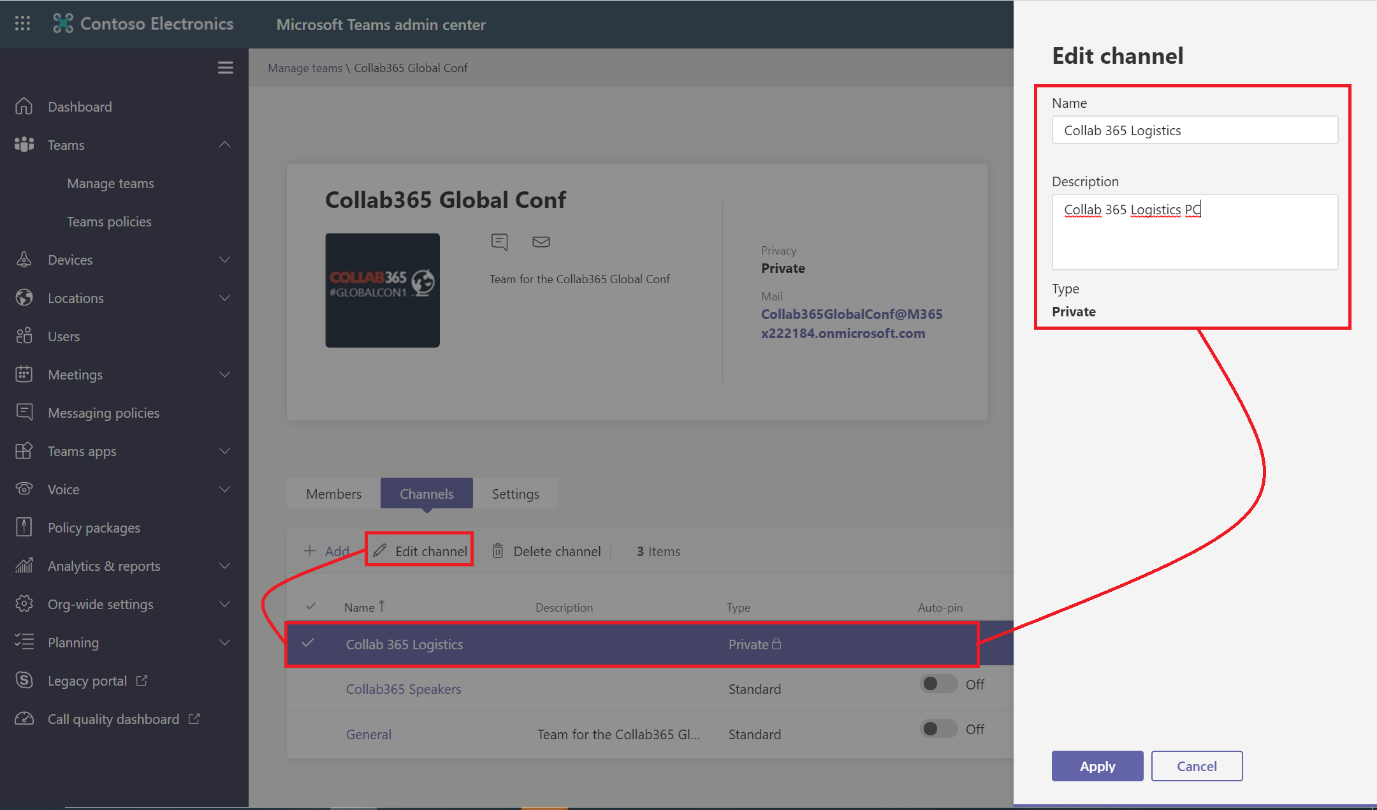Image resolution: width=1377 pixels, height=810 pixels.
Task: Click the select-all checkmark in table header
Action: 311,606
